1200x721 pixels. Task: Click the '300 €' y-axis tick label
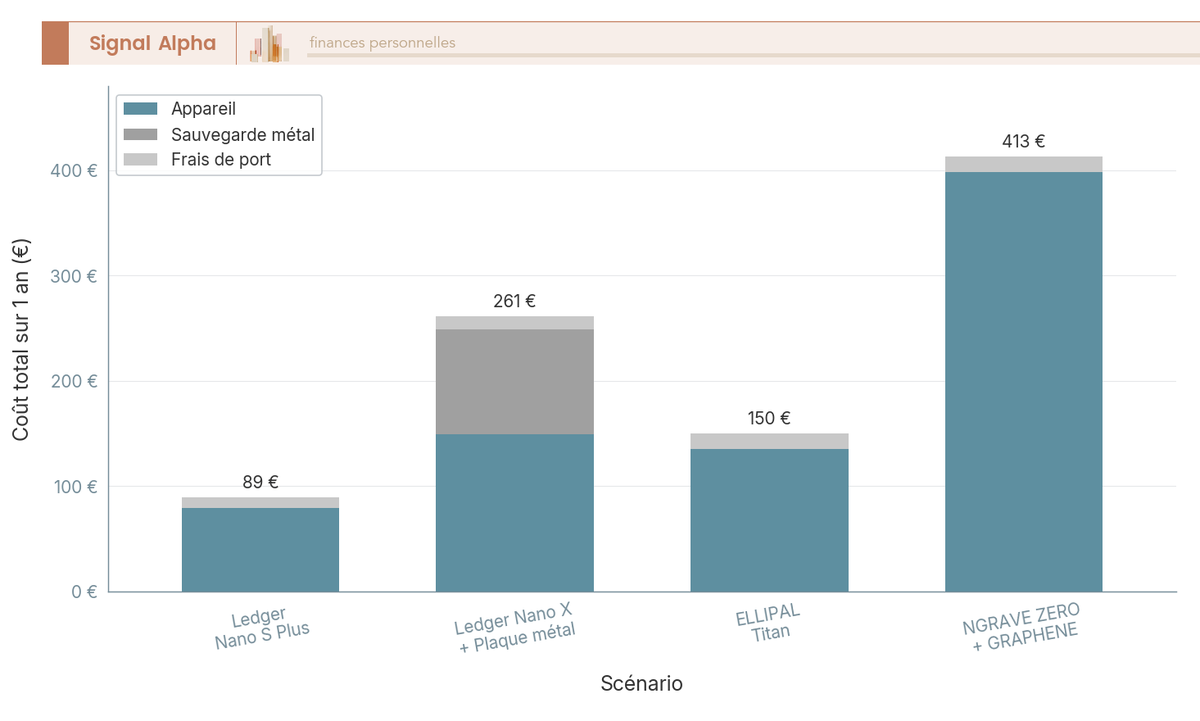[73, 276]
